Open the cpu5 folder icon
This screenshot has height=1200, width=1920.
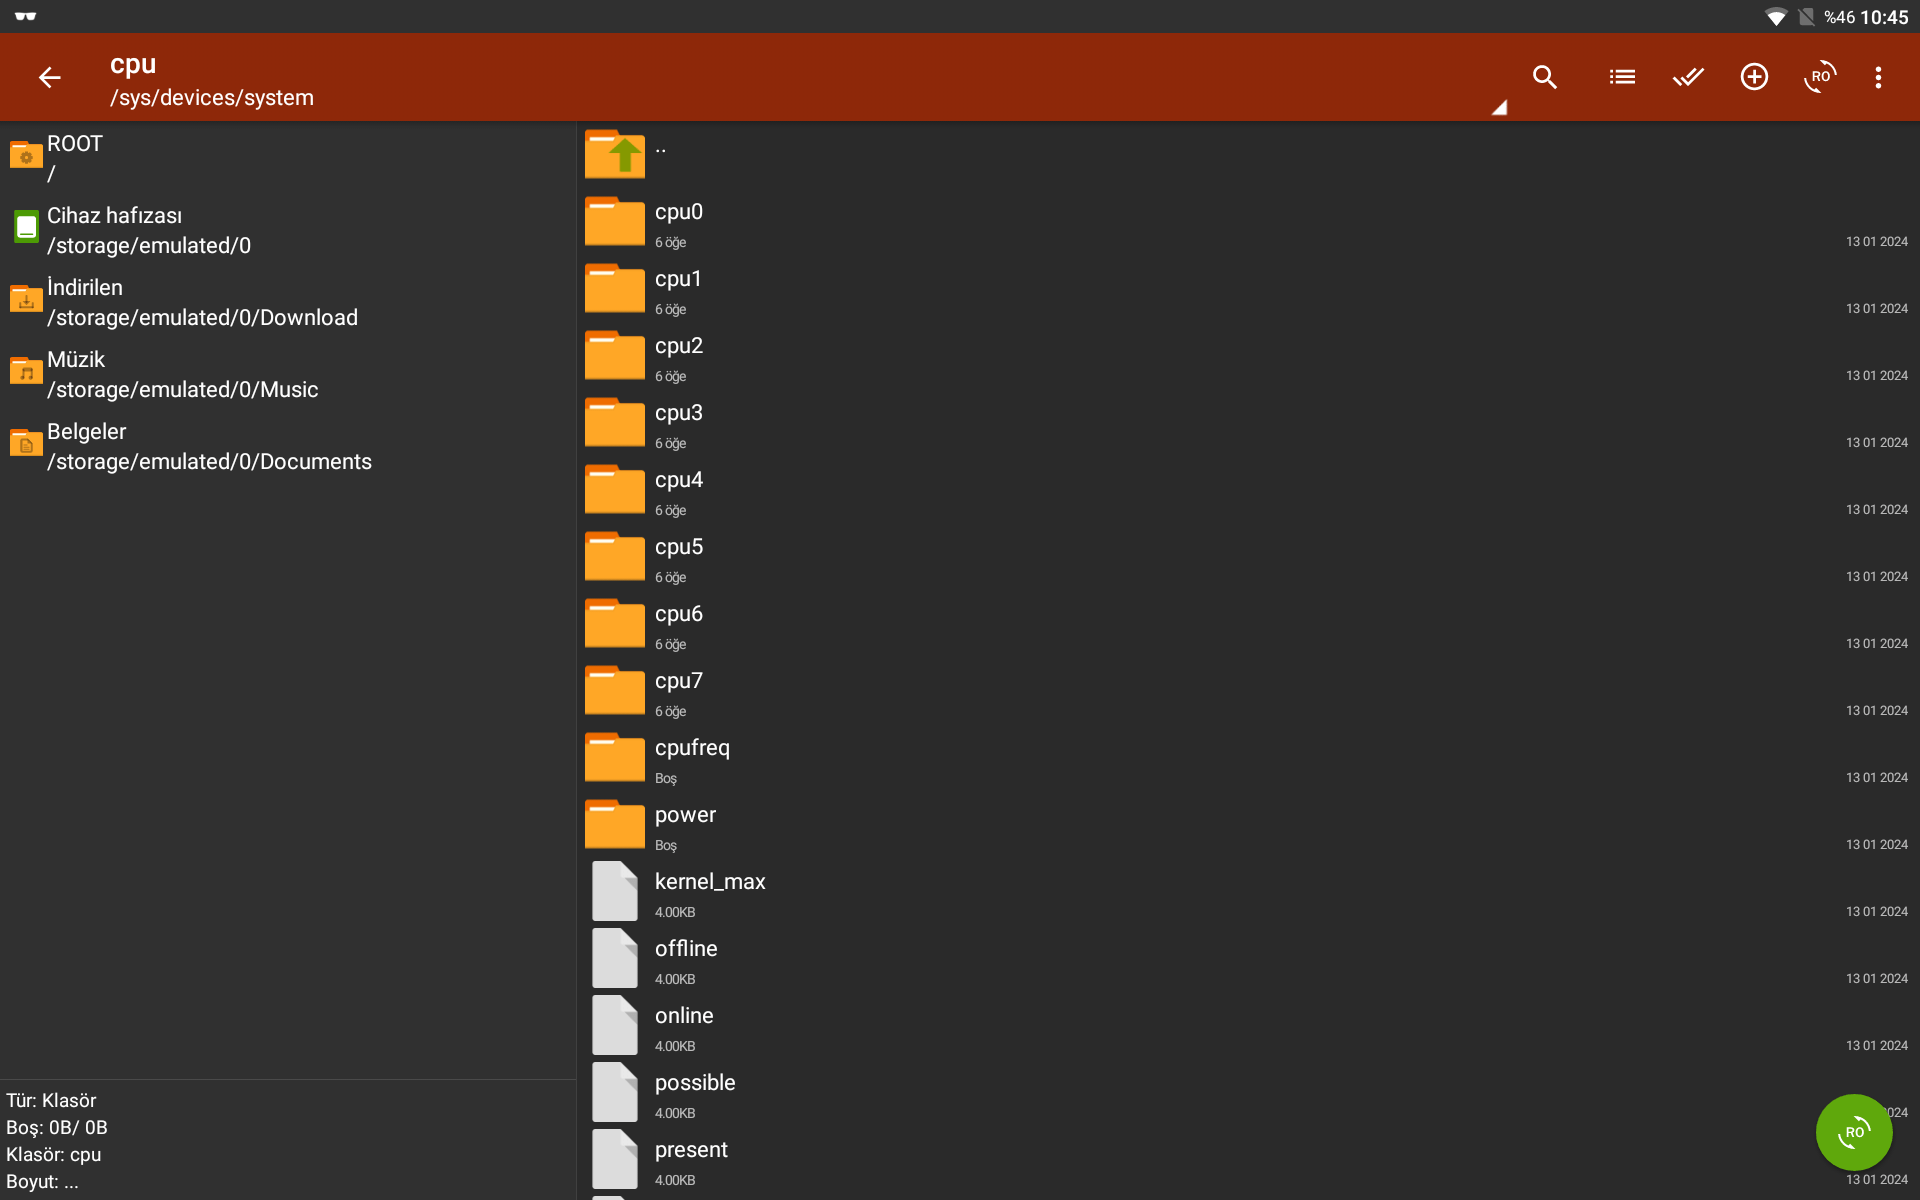pyautogui.click(x=615, y=557)
